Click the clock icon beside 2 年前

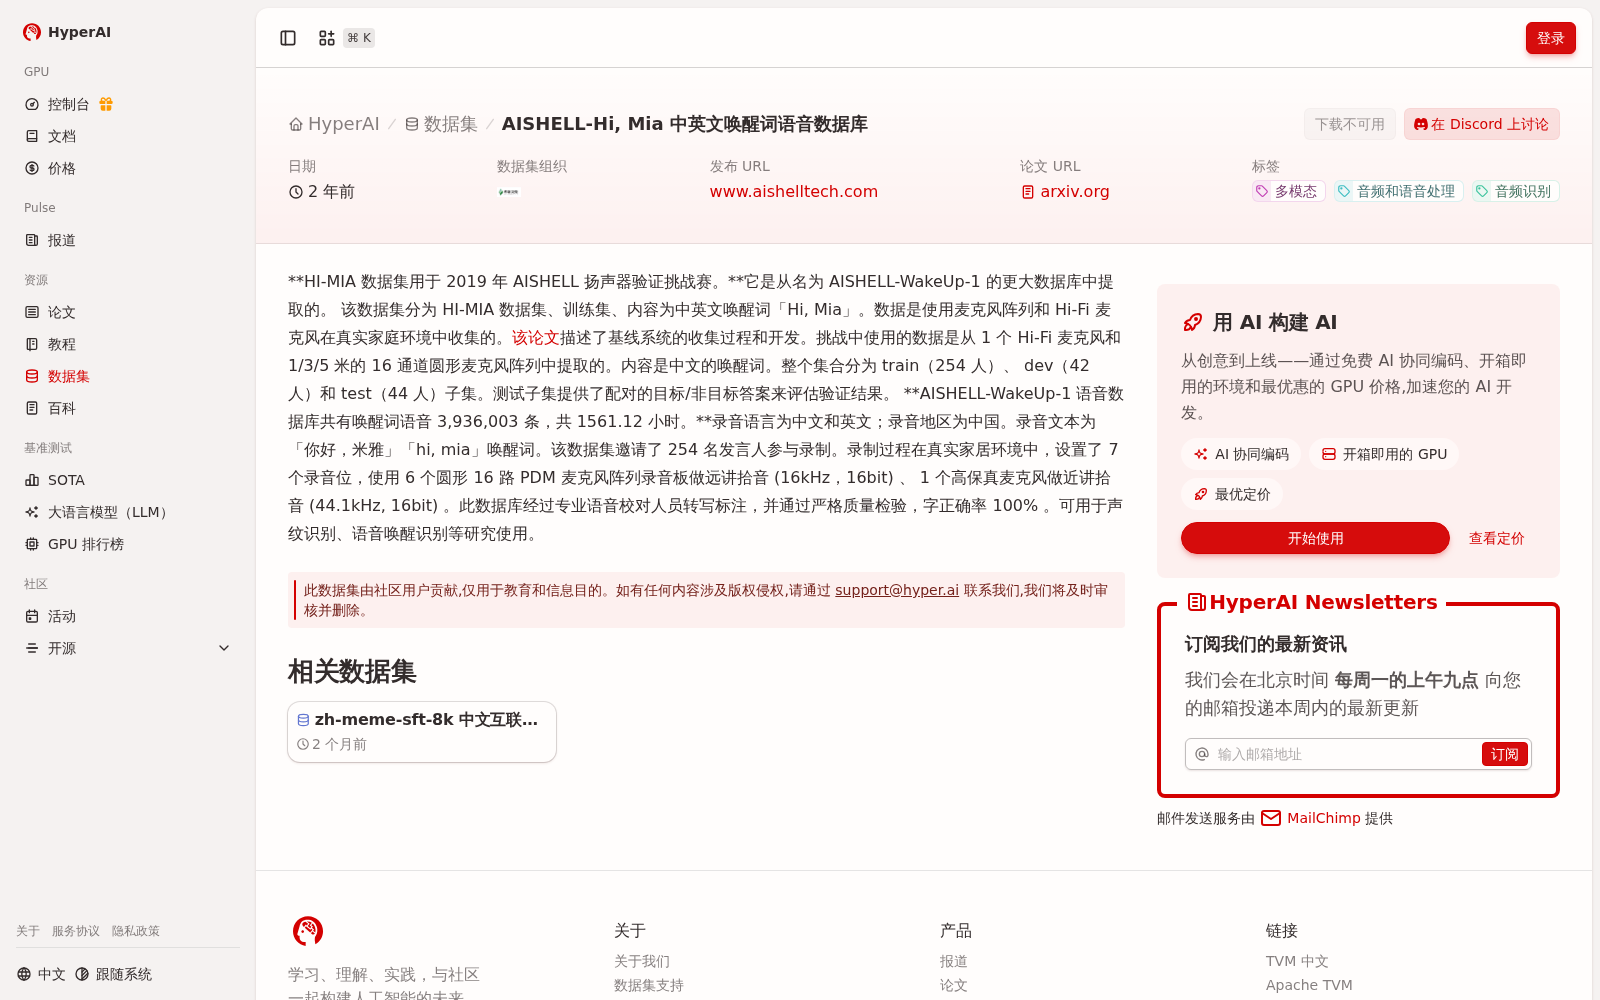coord(296,192)
